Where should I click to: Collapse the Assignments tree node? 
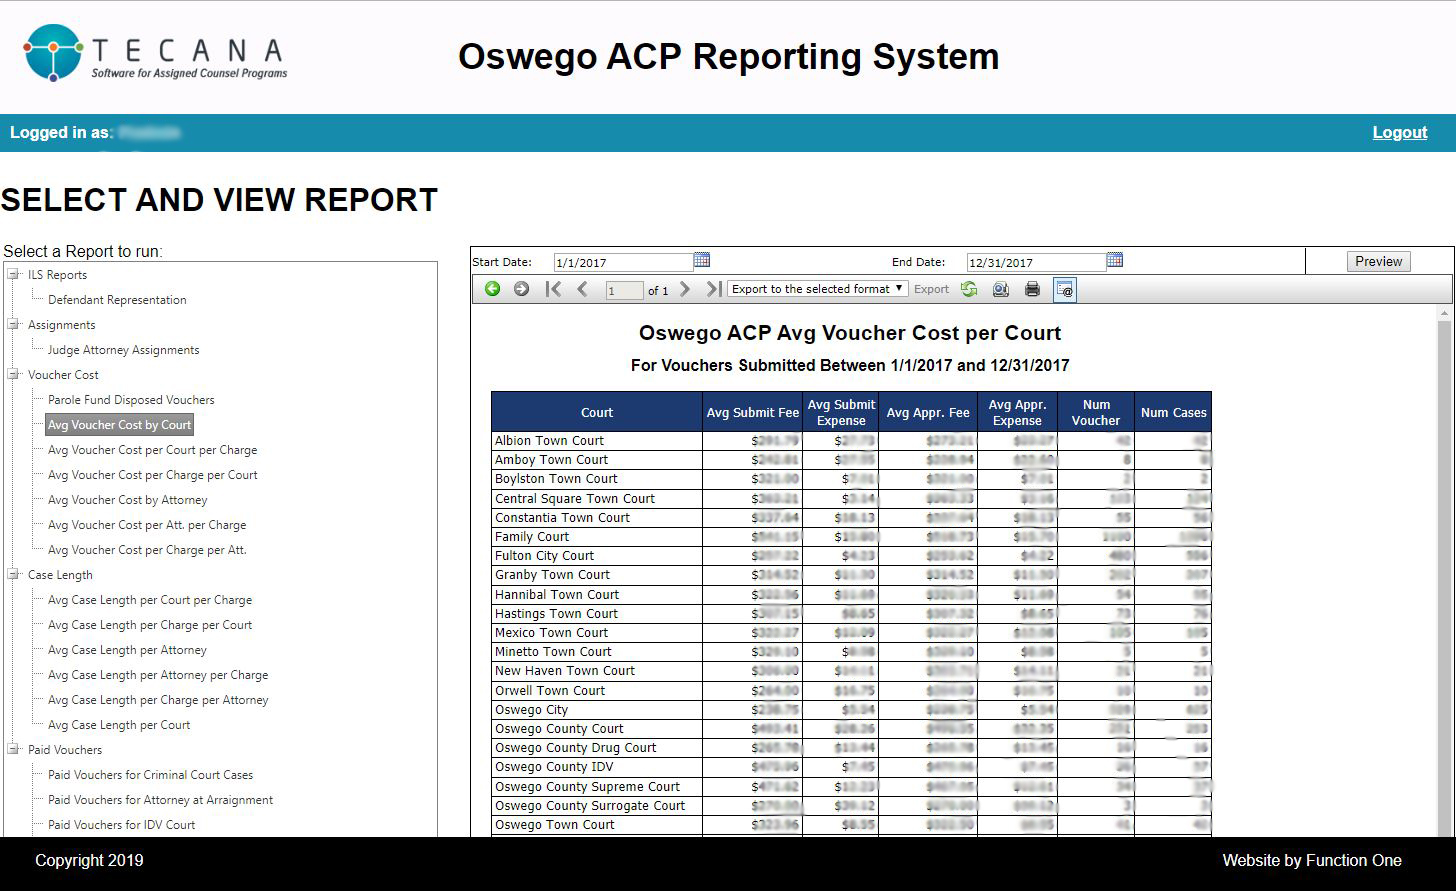point(14,324)
